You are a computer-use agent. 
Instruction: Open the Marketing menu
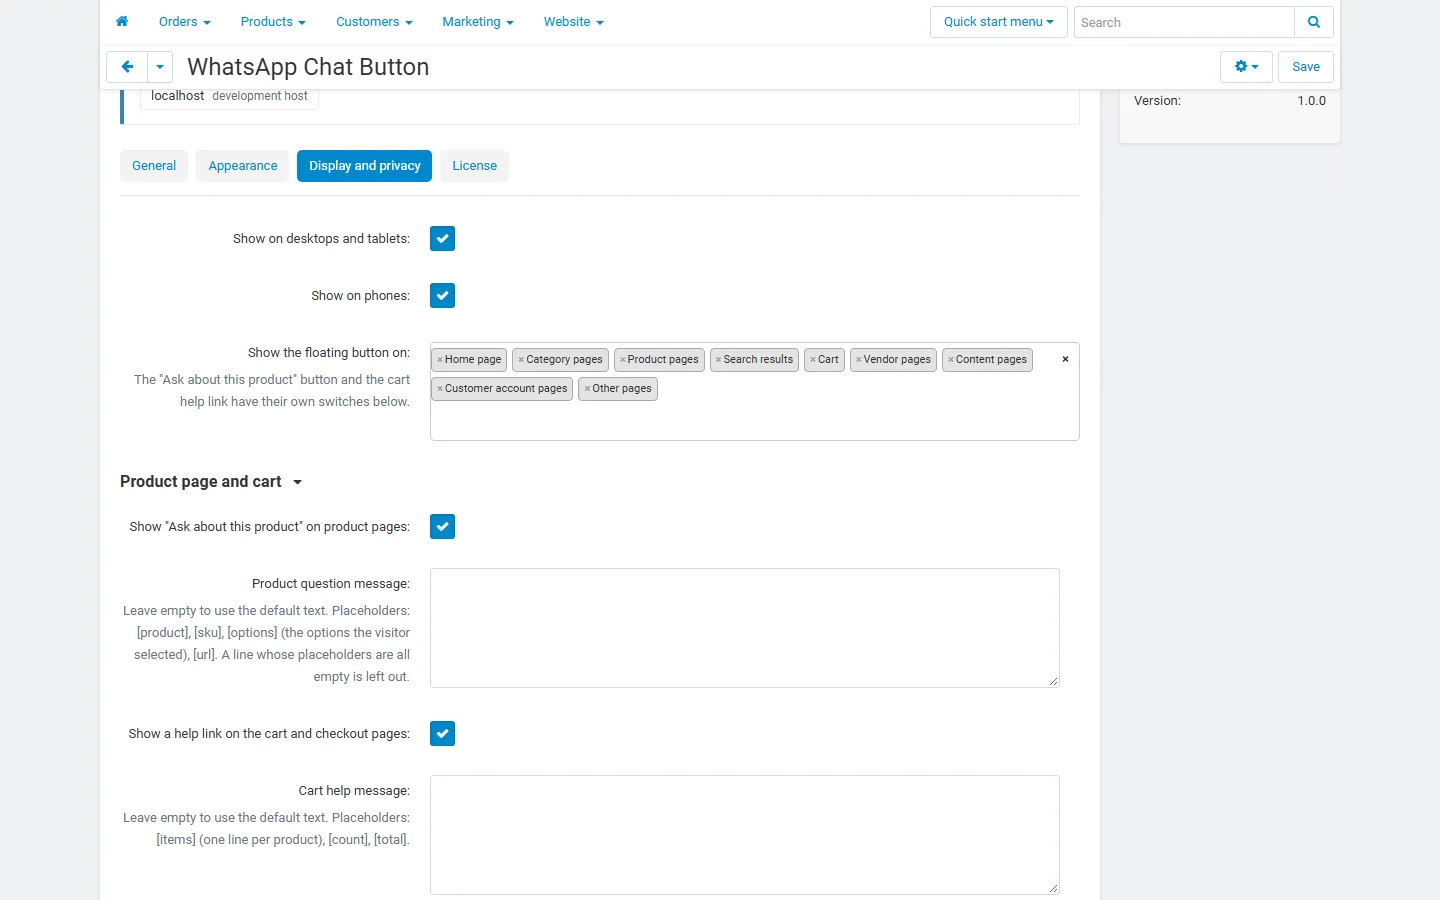click(x=478, y=22)
